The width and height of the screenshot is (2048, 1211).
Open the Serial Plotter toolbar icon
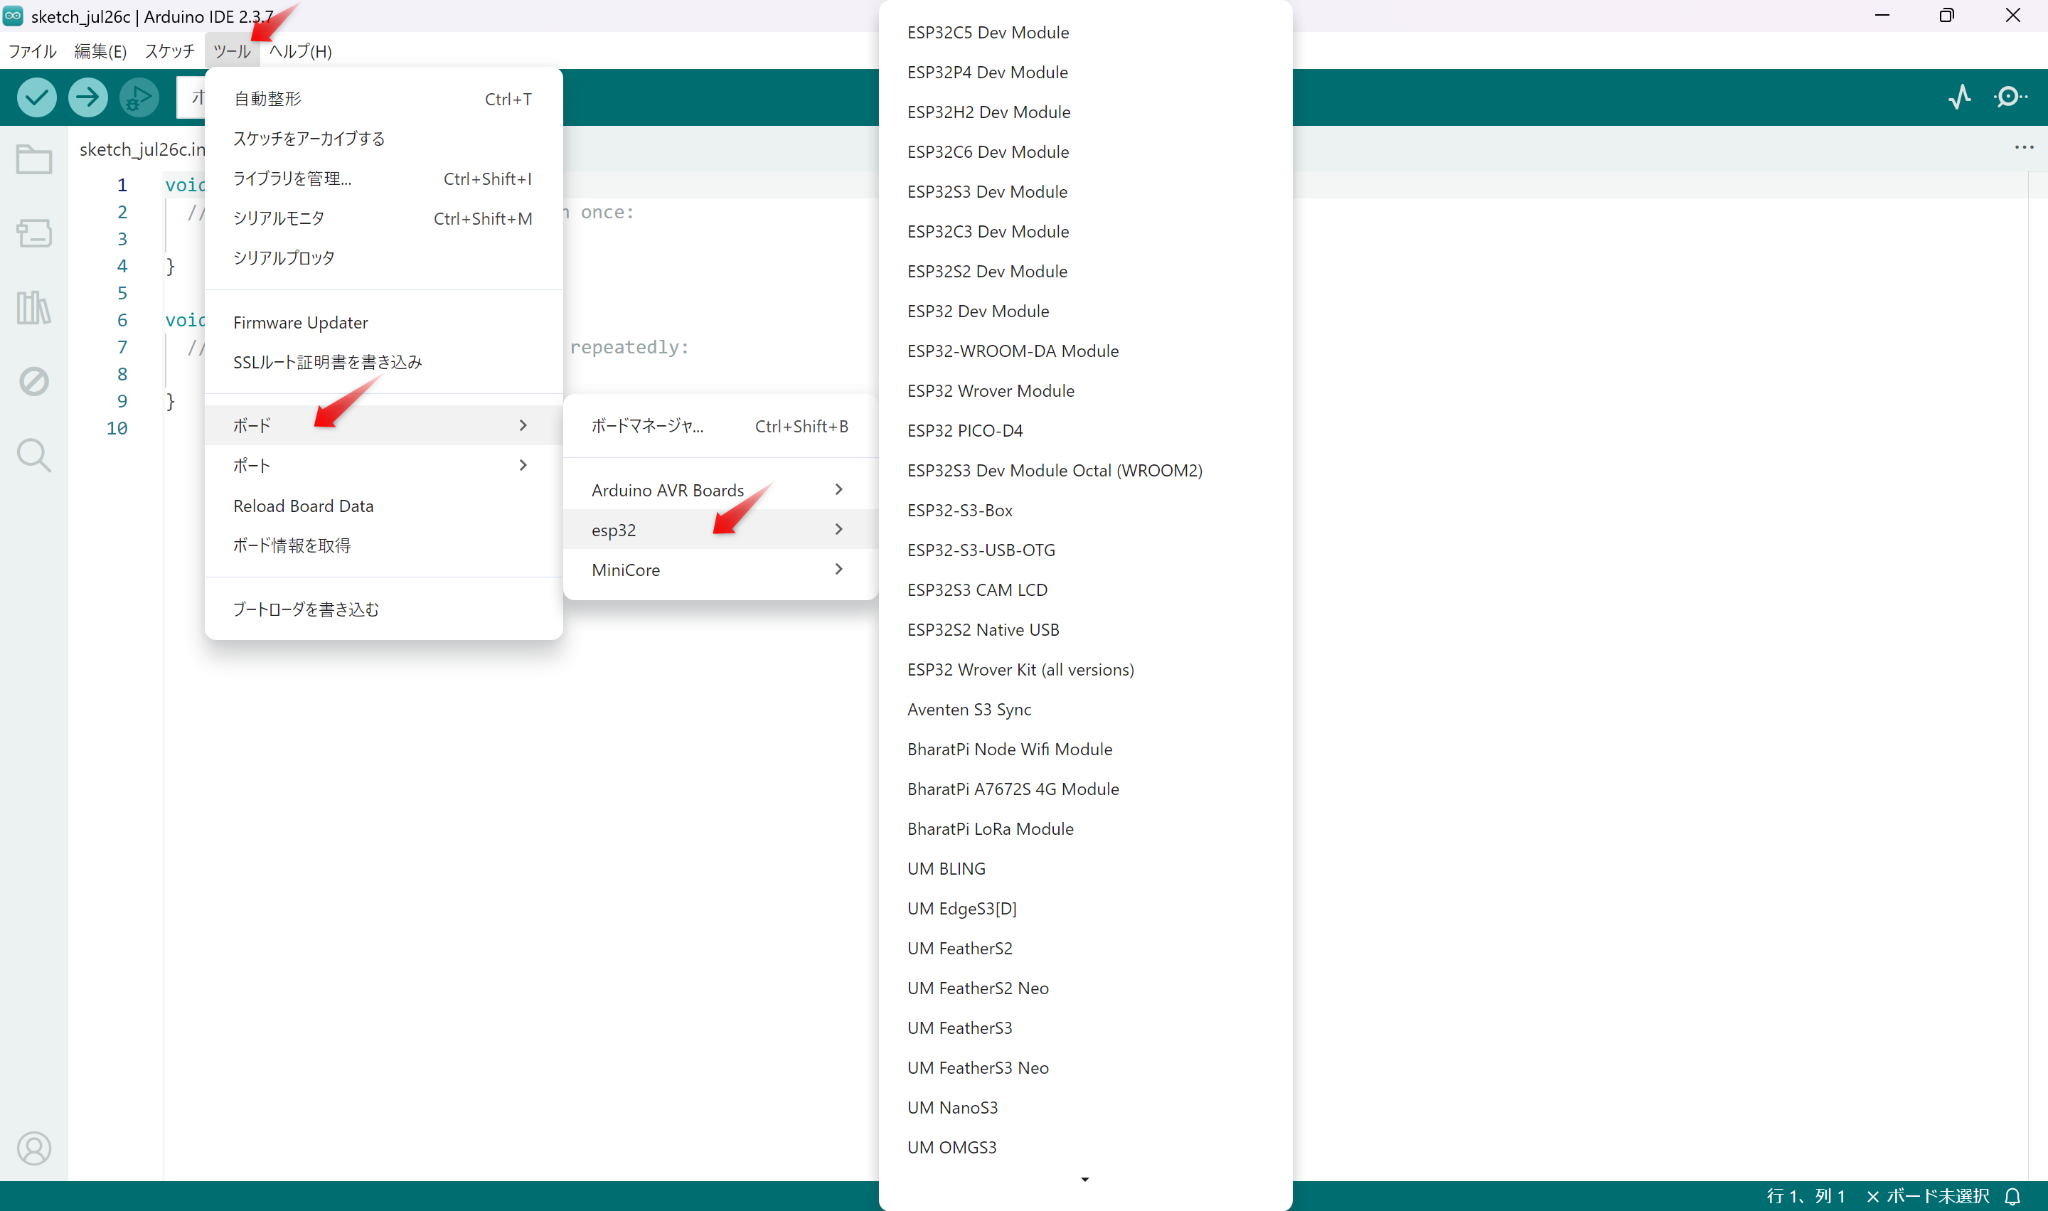pos(1960,97)
